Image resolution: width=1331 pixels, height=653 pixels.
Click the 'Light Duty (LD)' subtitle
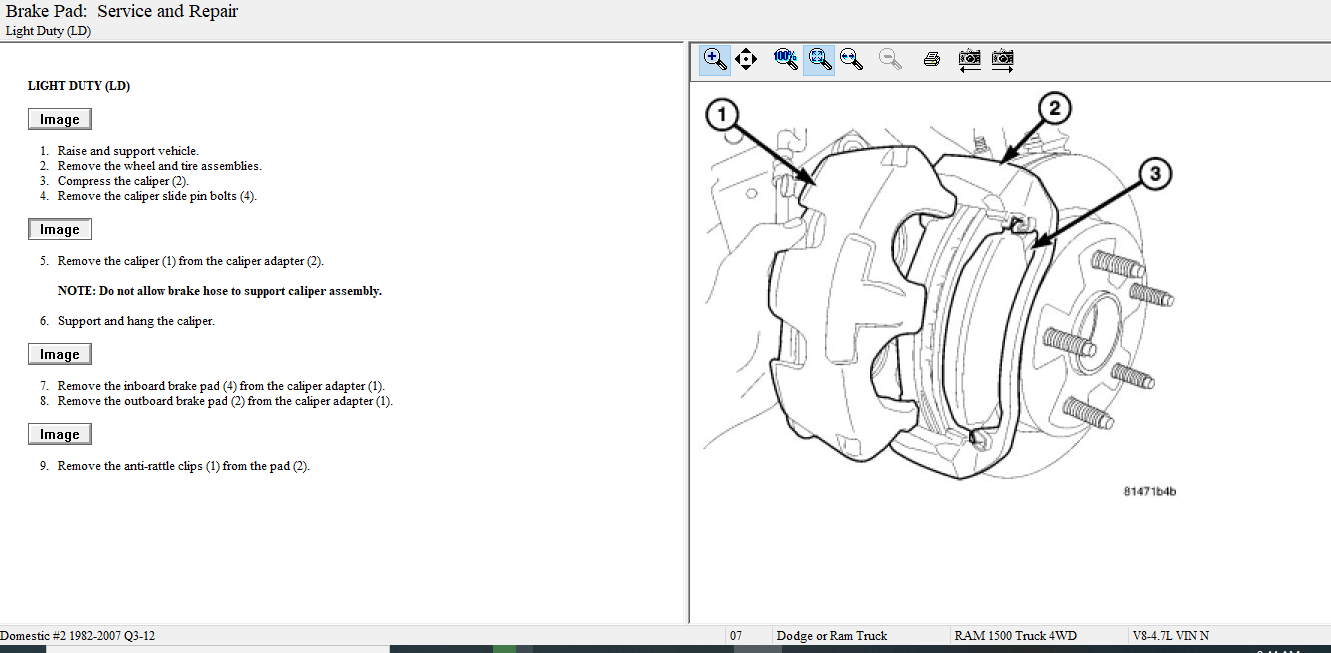[49, 31]
